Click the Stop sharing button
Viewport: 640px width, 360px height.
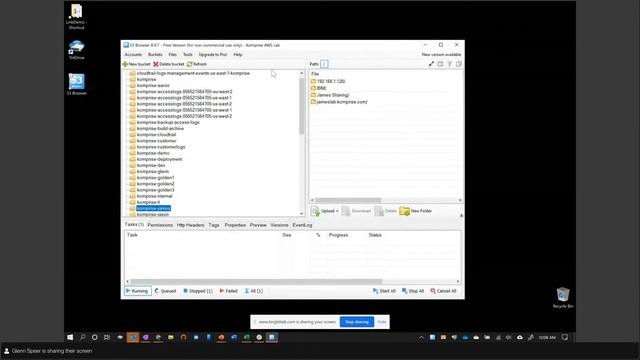(x=357, y=322)
